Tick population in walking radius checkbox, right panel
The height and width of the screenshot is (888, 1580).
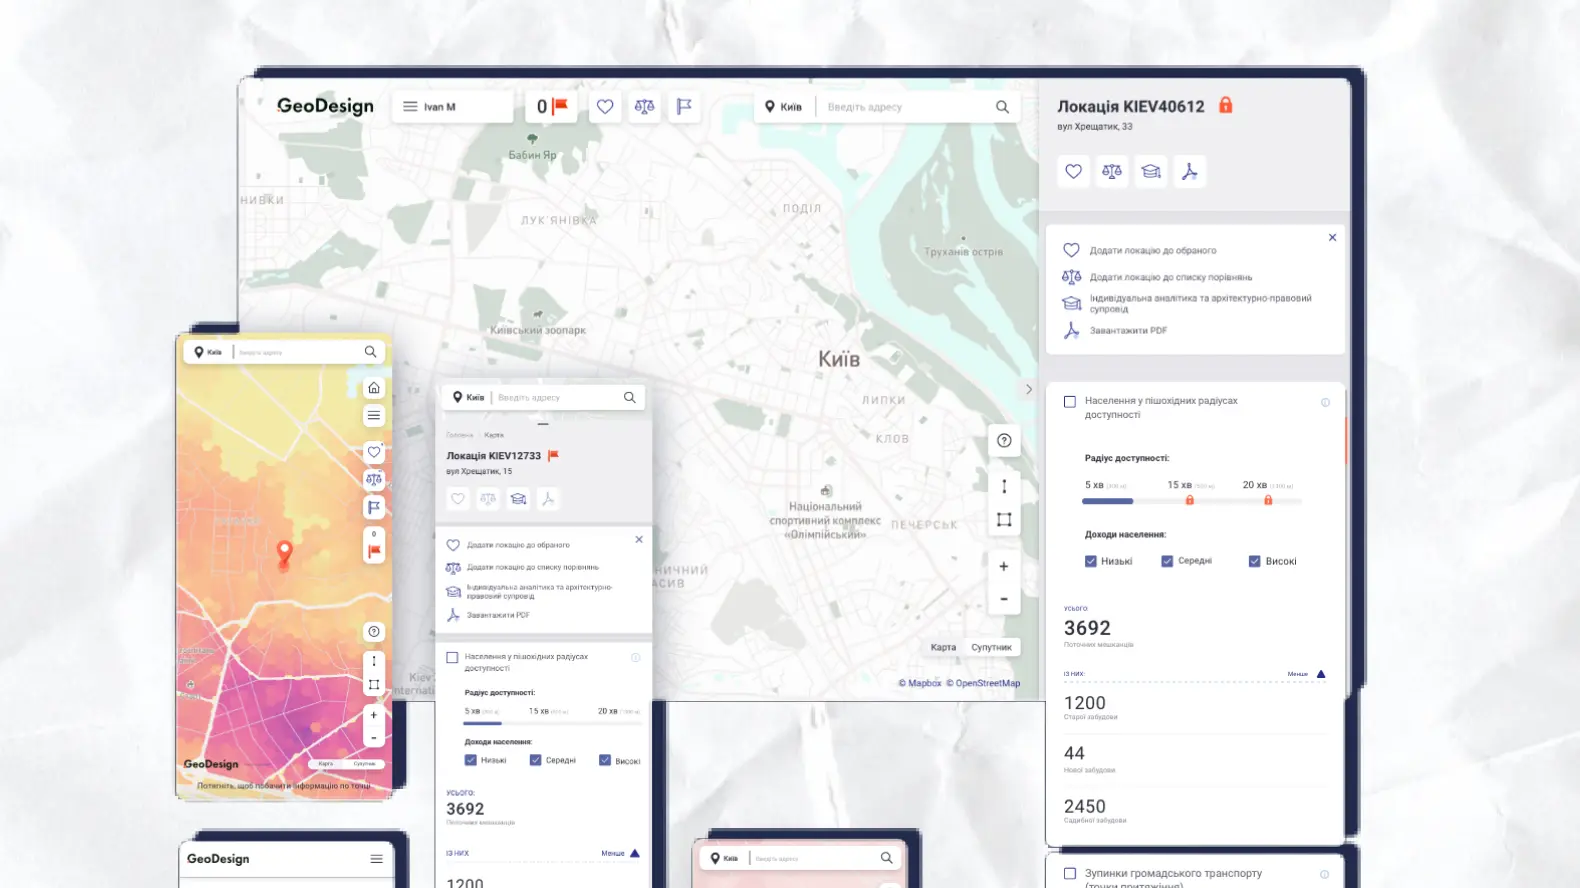click(1070, 402)
